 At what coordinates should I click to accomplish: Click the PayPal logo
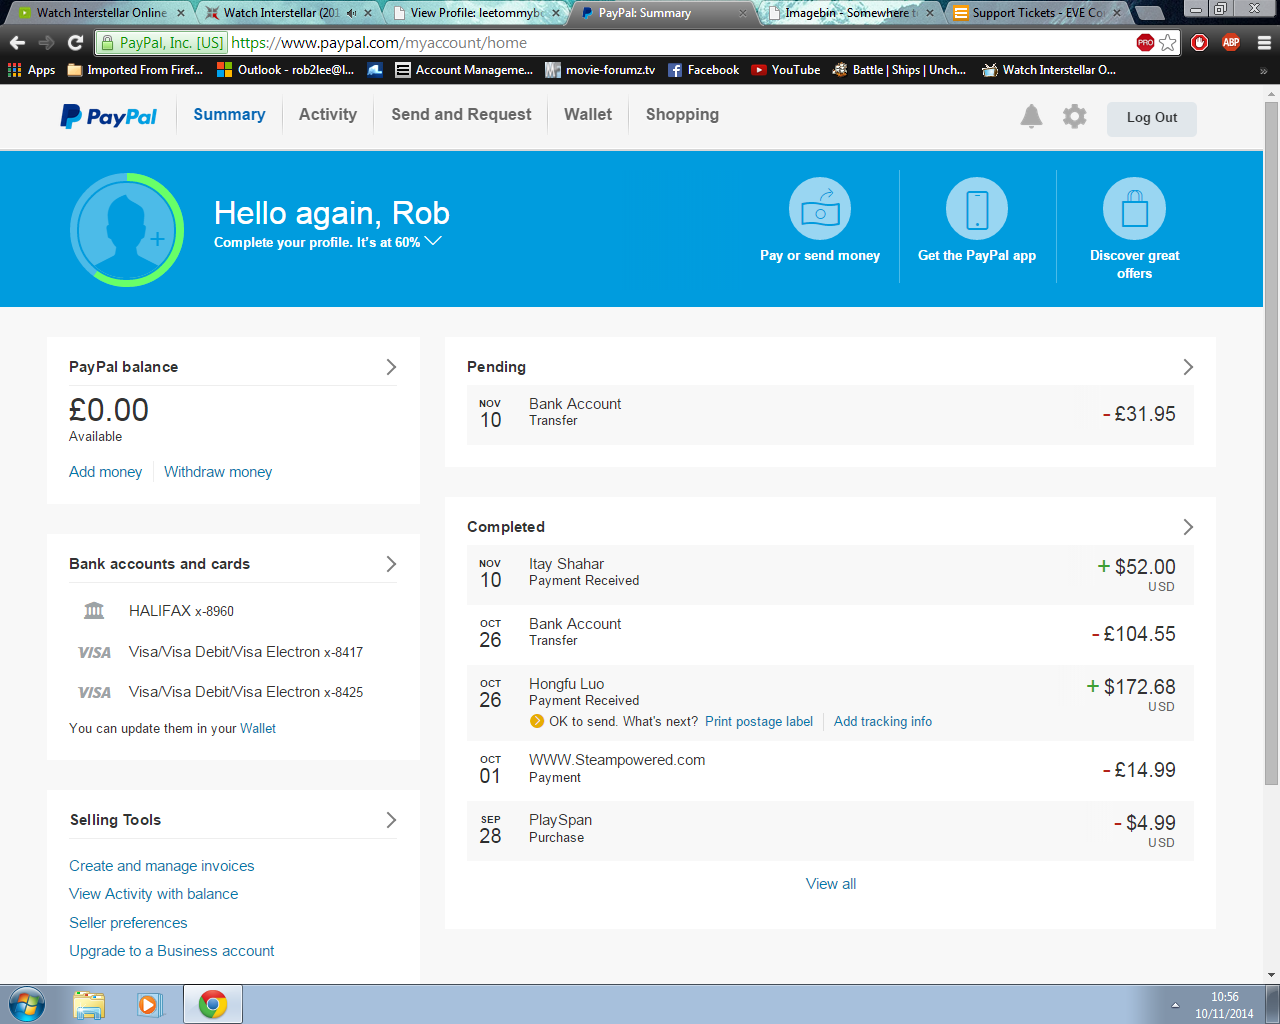(x=108, y=116)
